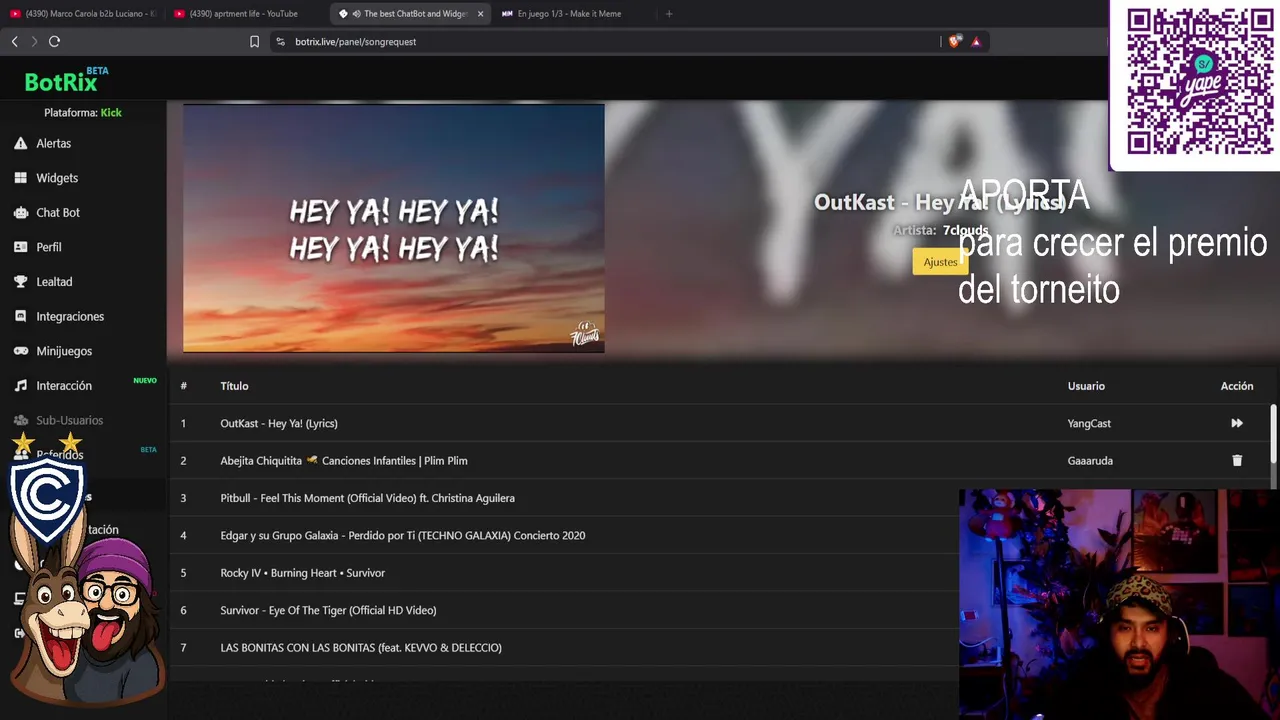The height and width of the screenshot is (720, 1280).
Task: Open the Widgets sidebar section
Action: point(57,178)
